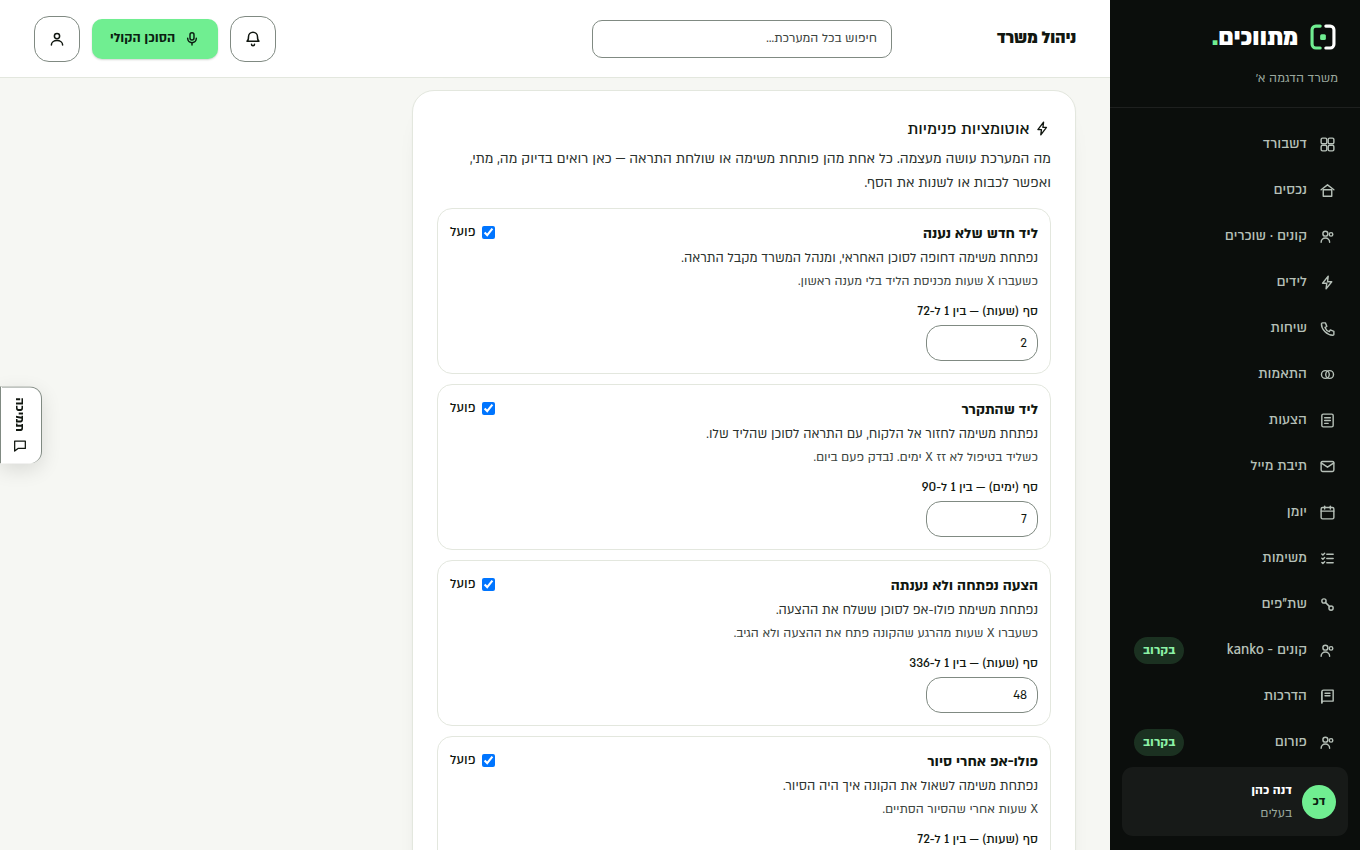Toggle the ליד שהתקרר active checkbox
Viewport: 1360px width, 850px height.
(x=488, y=408)
